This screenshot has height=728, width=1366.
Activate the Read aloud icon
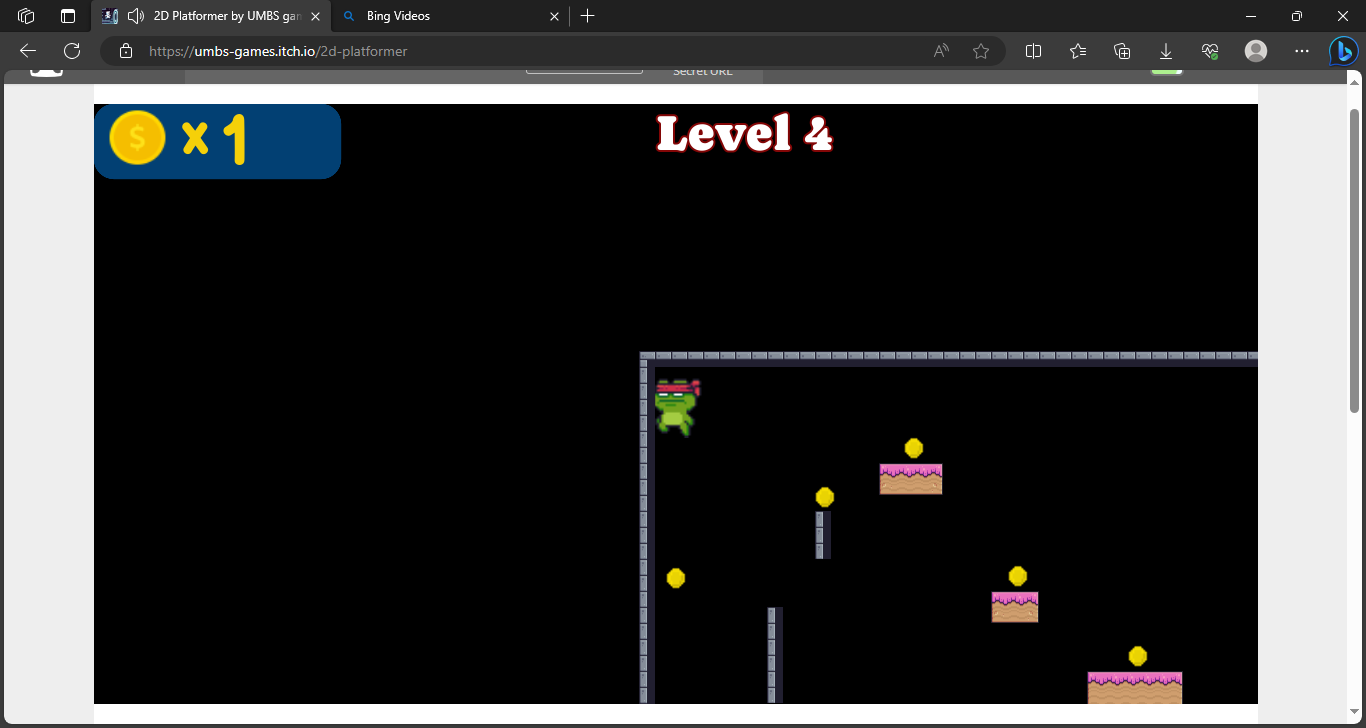click(941, 51)
